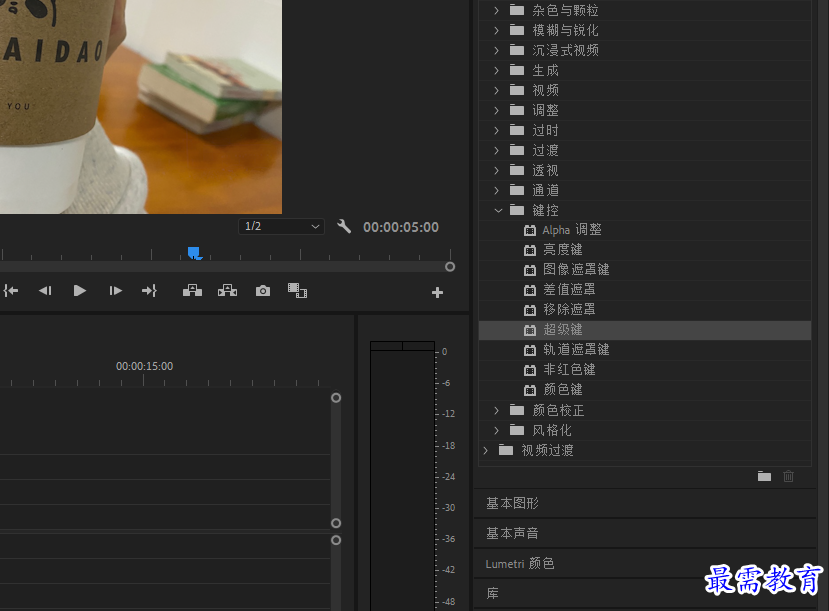This screenshot has width=829, height=611.
Task: Select the 移除遮罩 effect
Action: (645, 310)
